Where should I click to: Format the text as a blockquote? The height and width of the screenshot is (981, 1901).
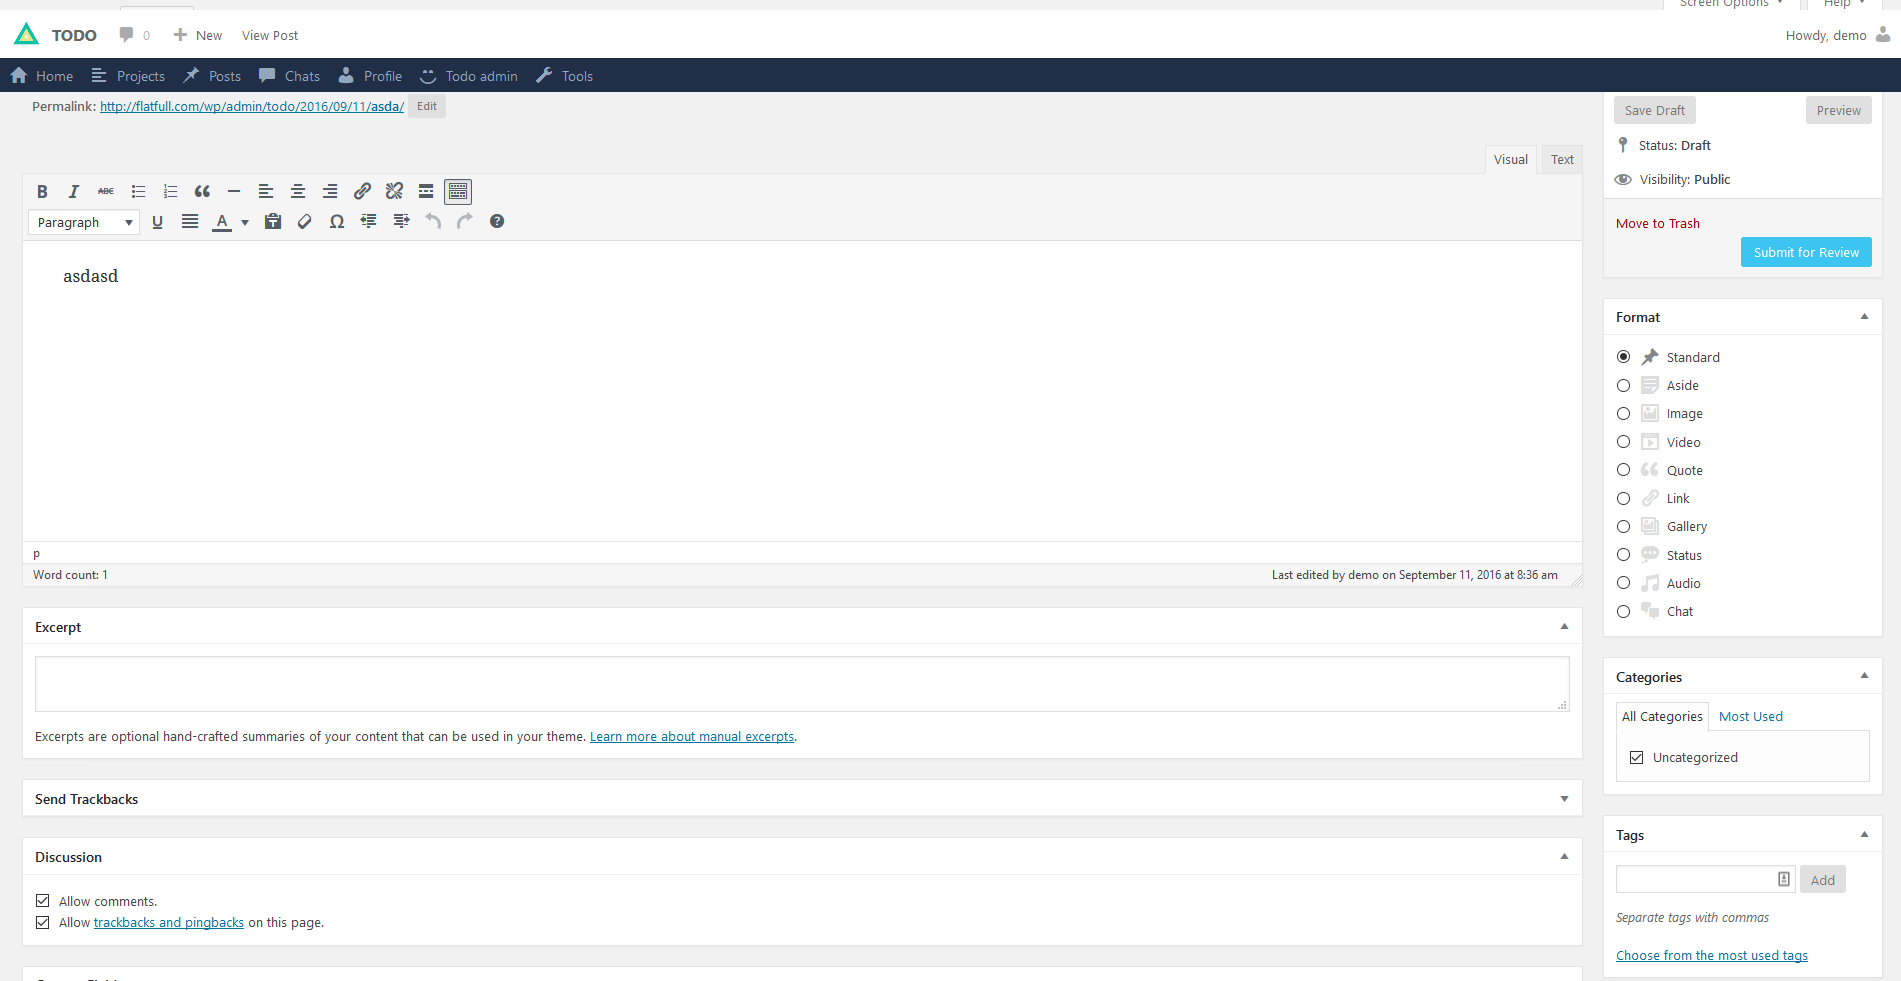coord(202,191)
